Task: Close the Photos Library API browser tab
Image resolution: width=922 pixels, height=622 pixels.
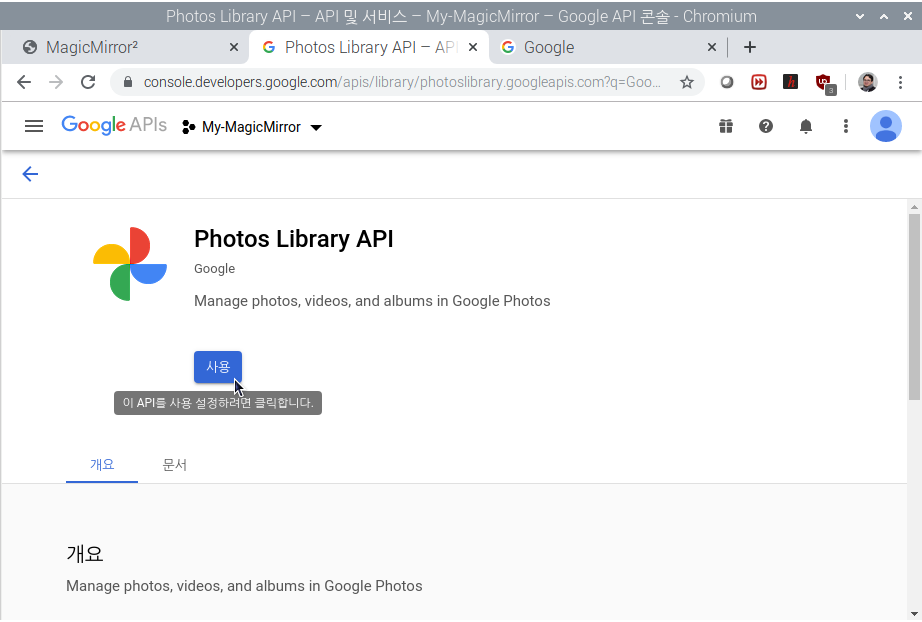Action: pyautogui.click(x=473, y=47)
